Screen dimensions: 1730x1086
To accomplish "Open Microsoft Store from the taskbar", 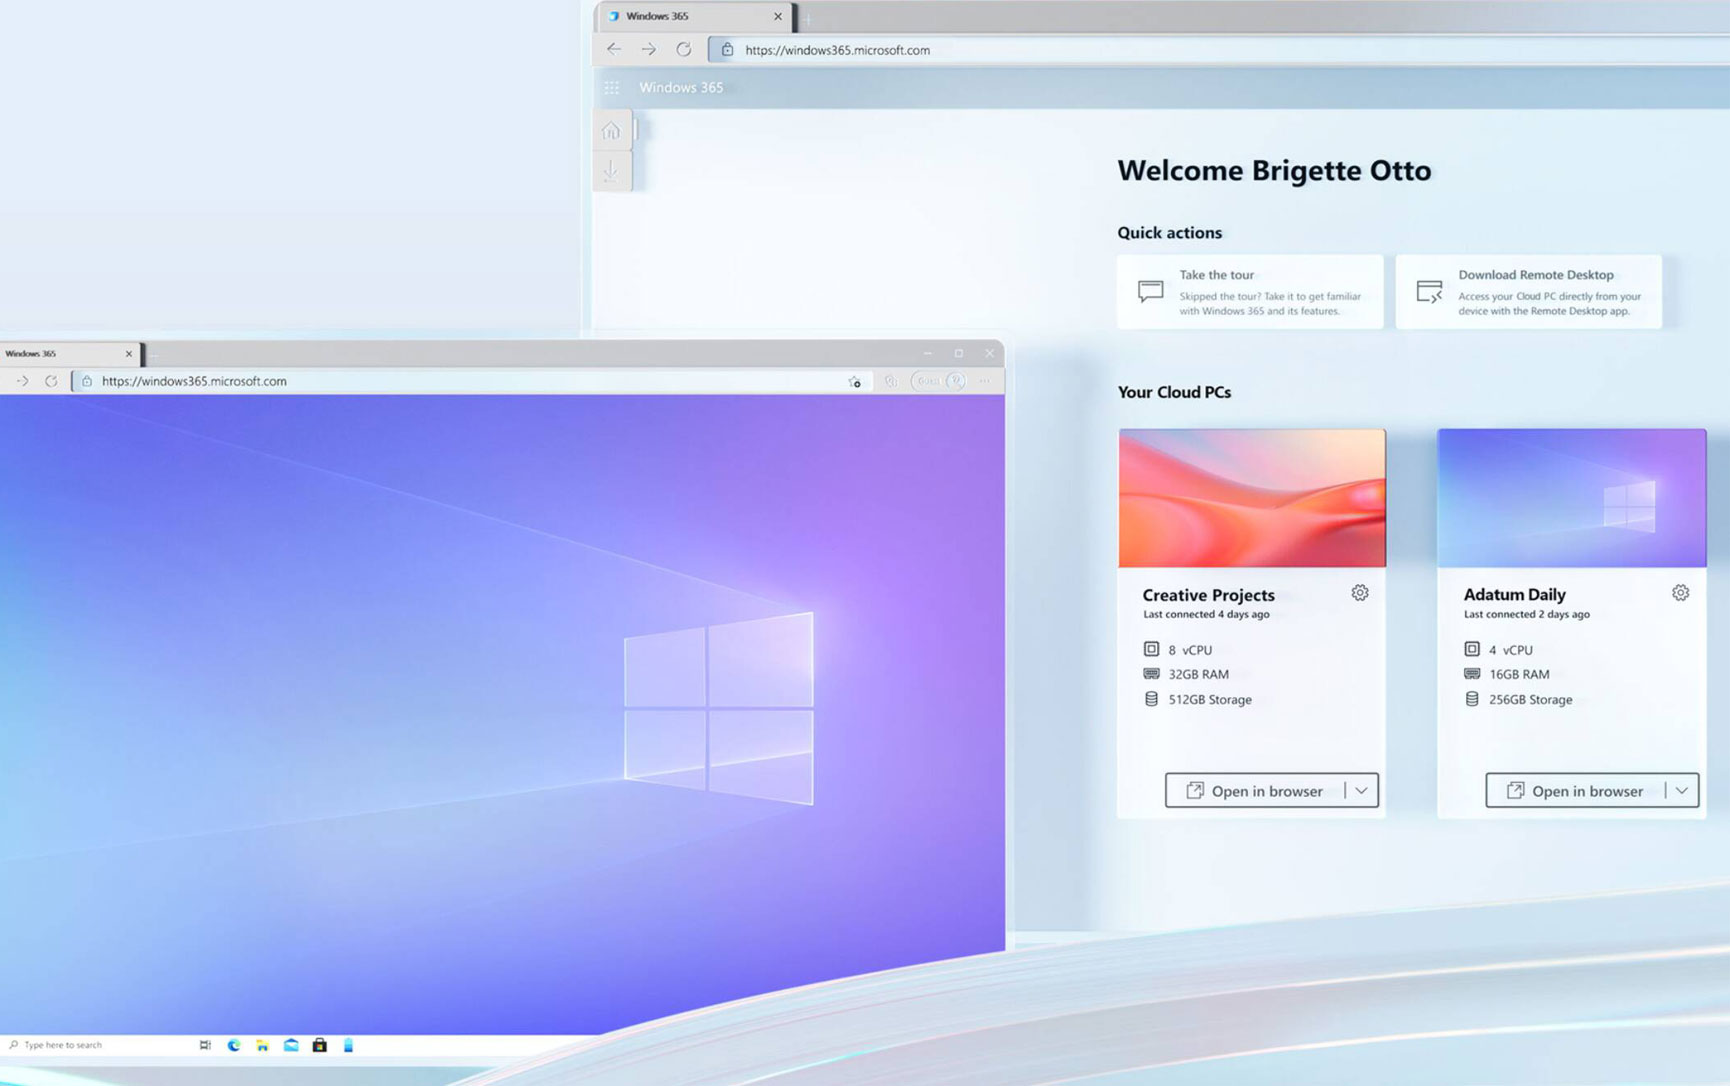I will pos(319,1045).
